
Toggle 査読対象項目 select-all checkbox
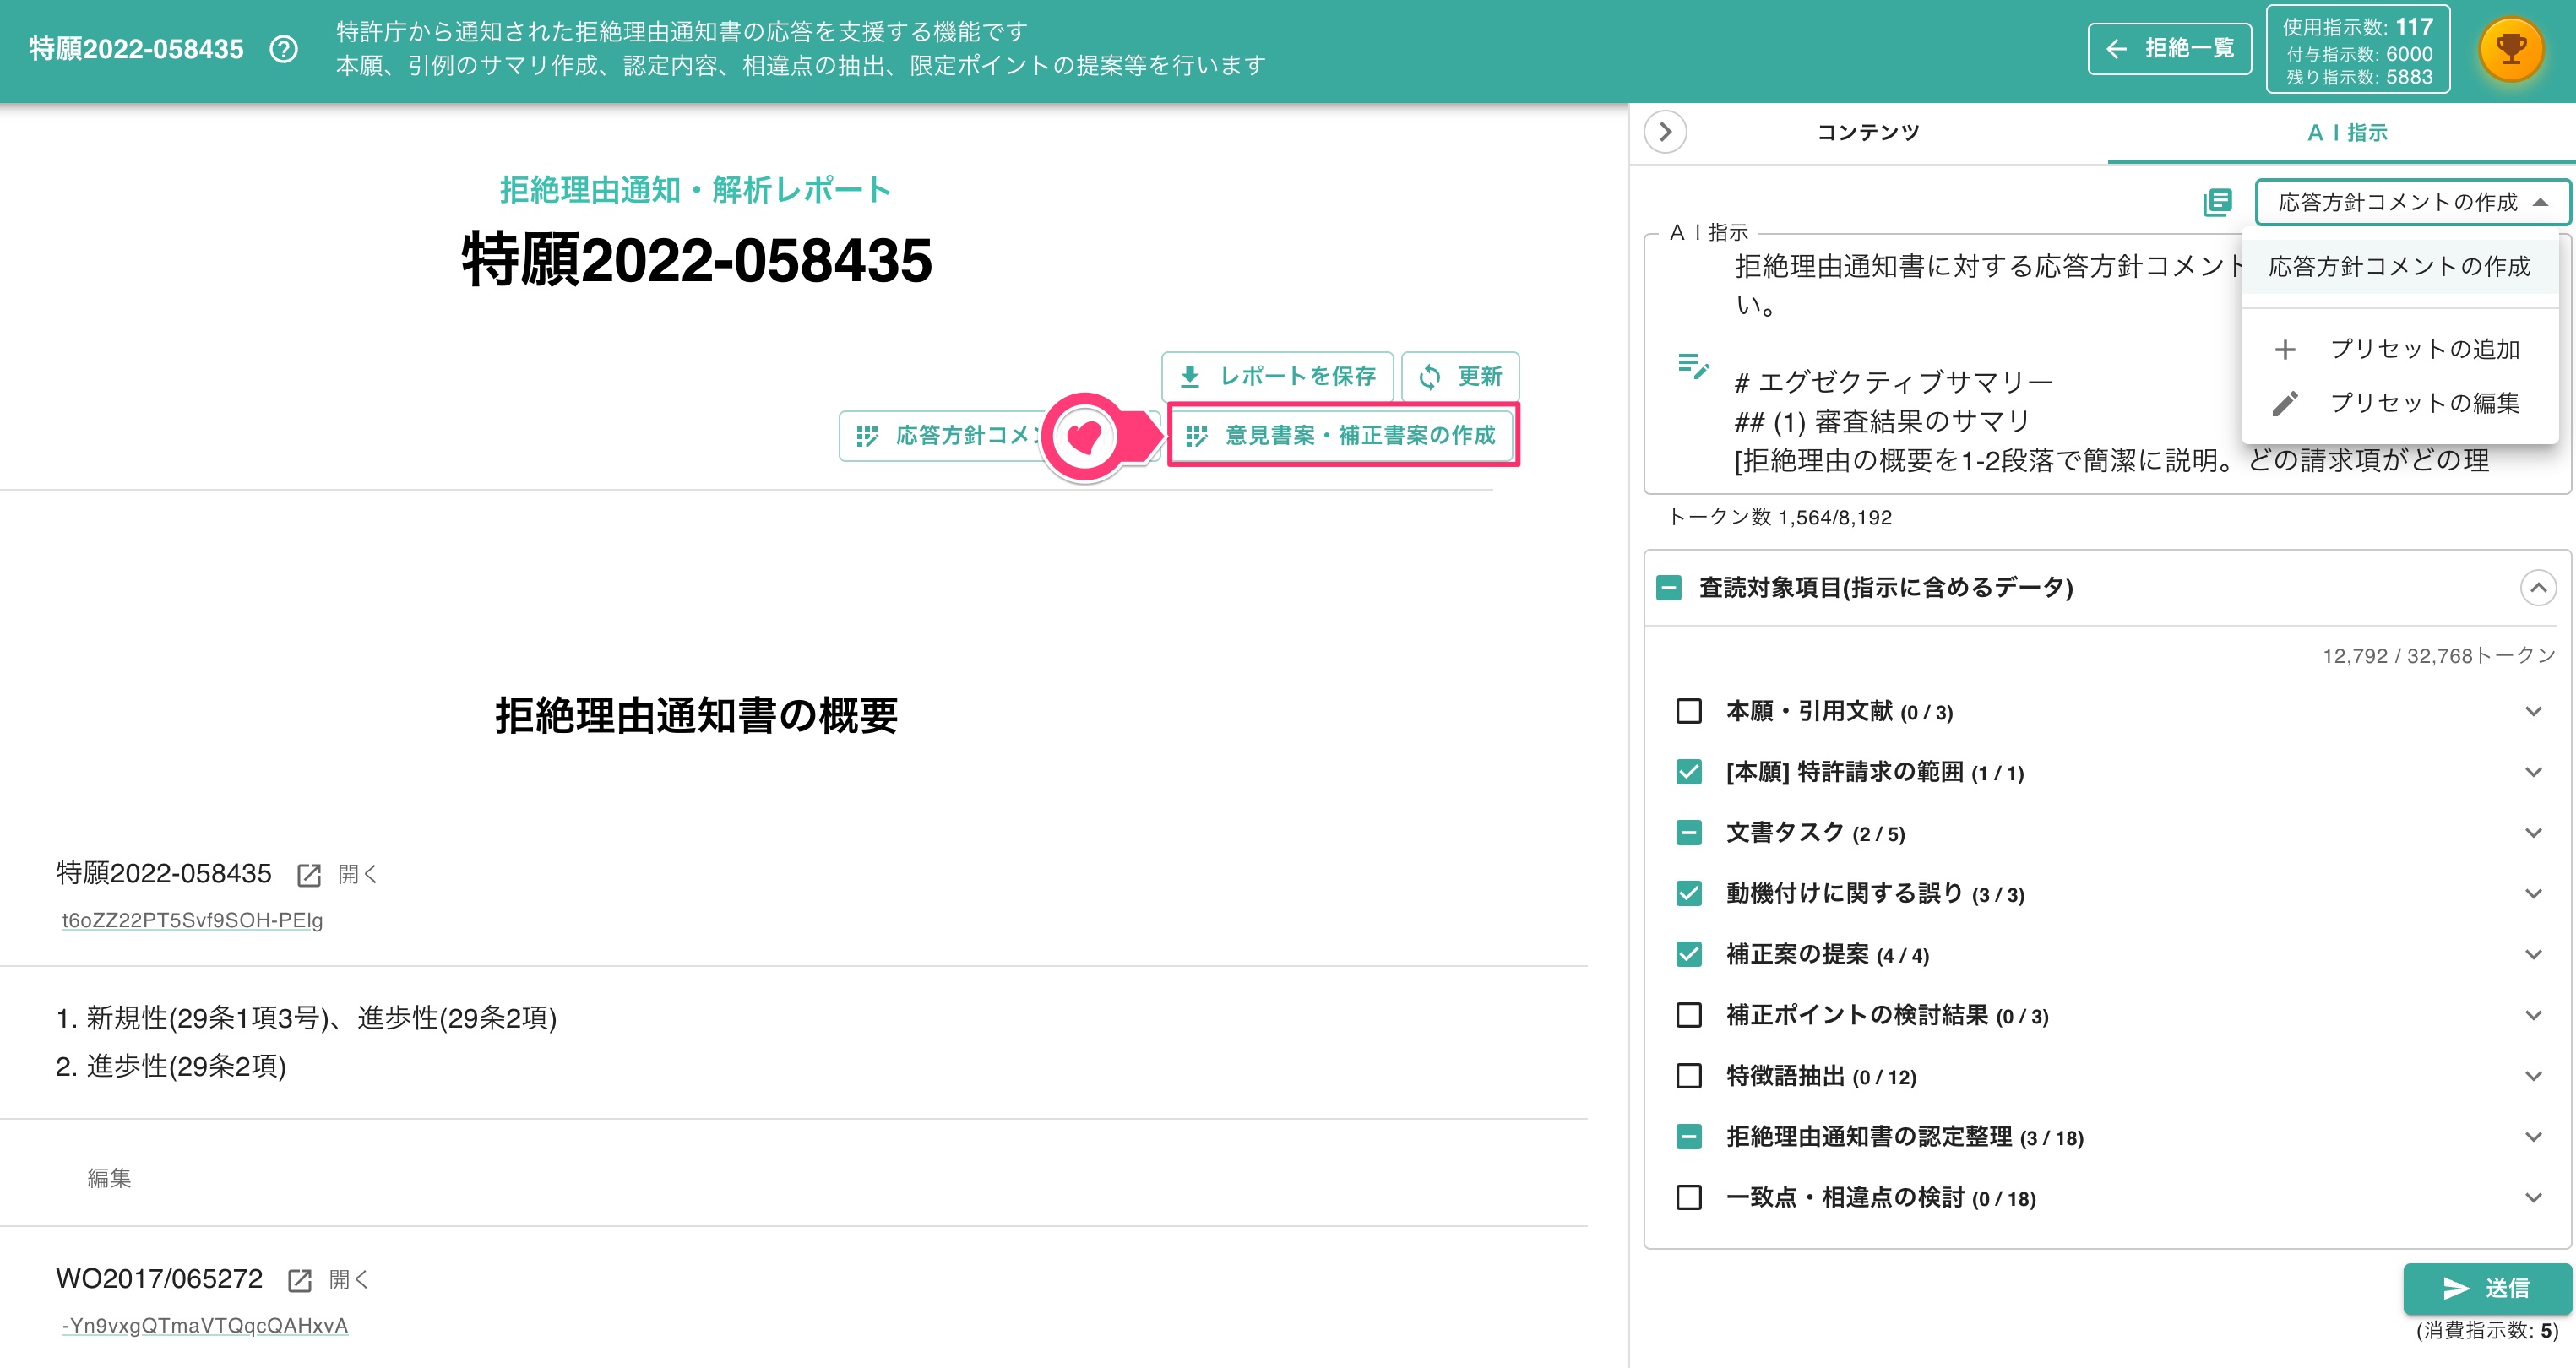point(1669,588)
